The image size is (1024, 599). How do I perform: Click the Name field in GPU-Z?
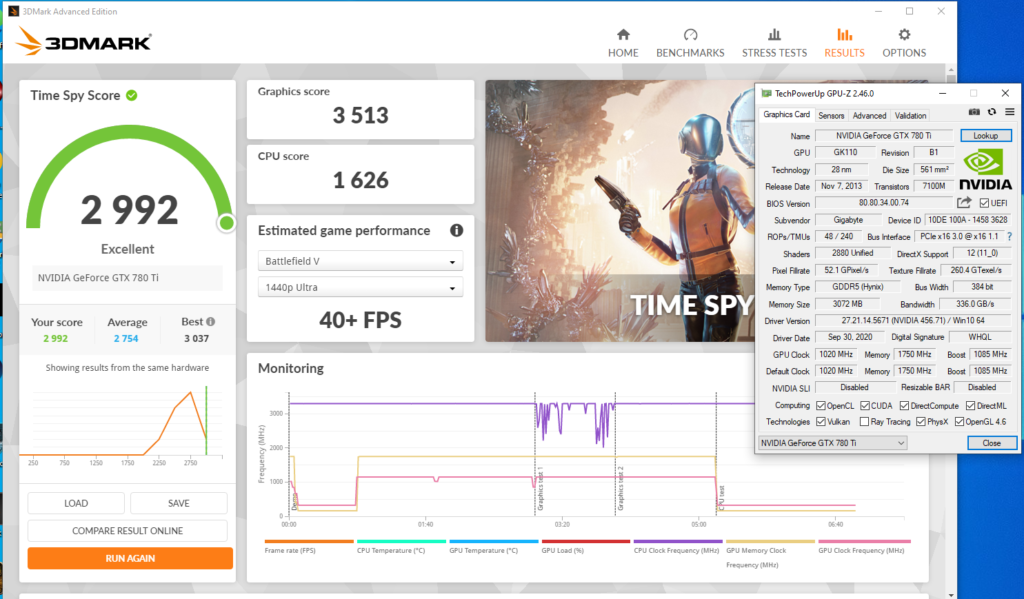pyautogui.click(x=885, y=136)
